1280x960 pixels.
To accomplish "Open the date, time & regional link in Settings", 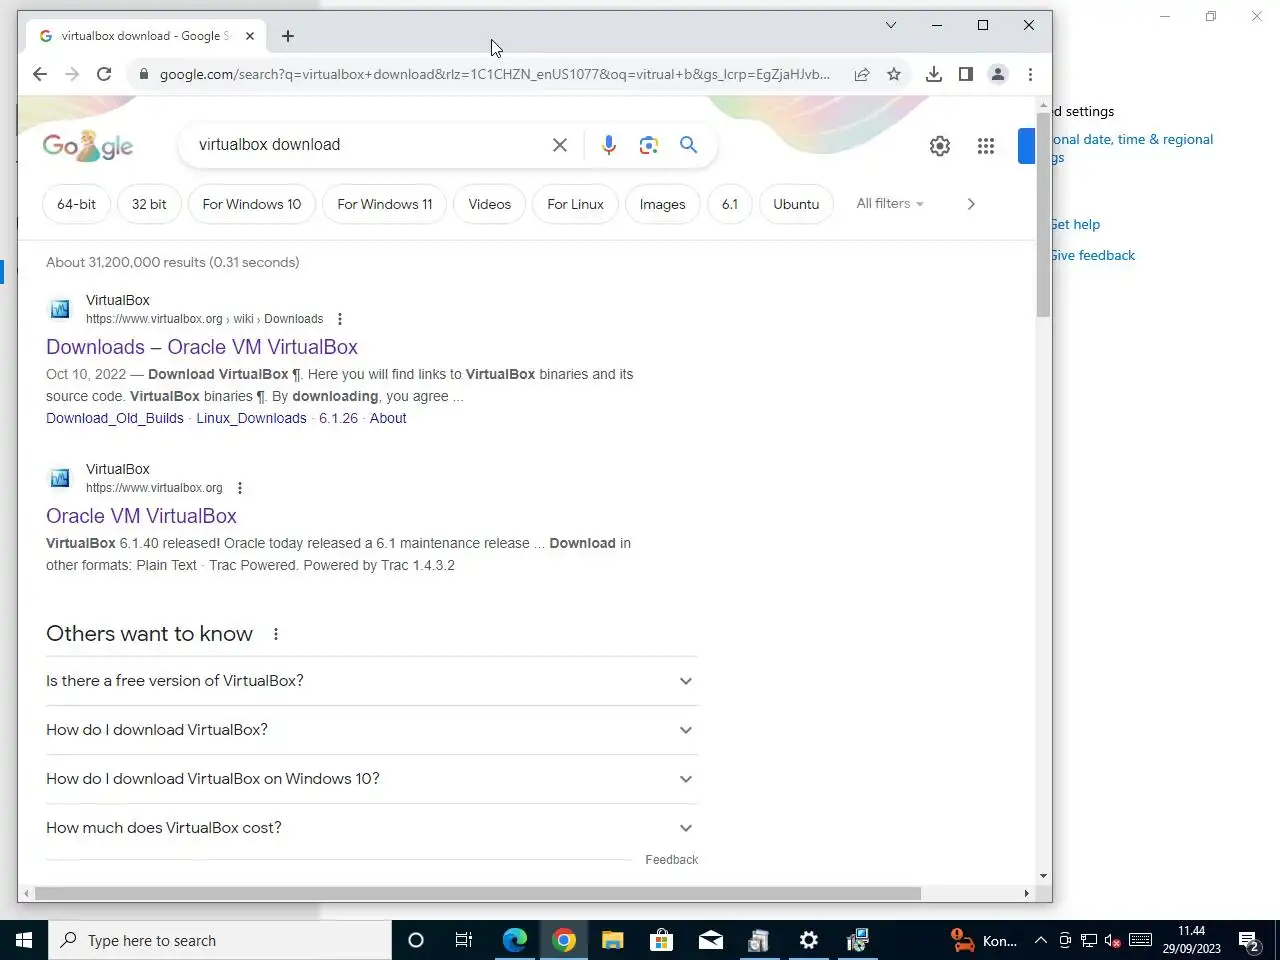I will coord(1132,148).
